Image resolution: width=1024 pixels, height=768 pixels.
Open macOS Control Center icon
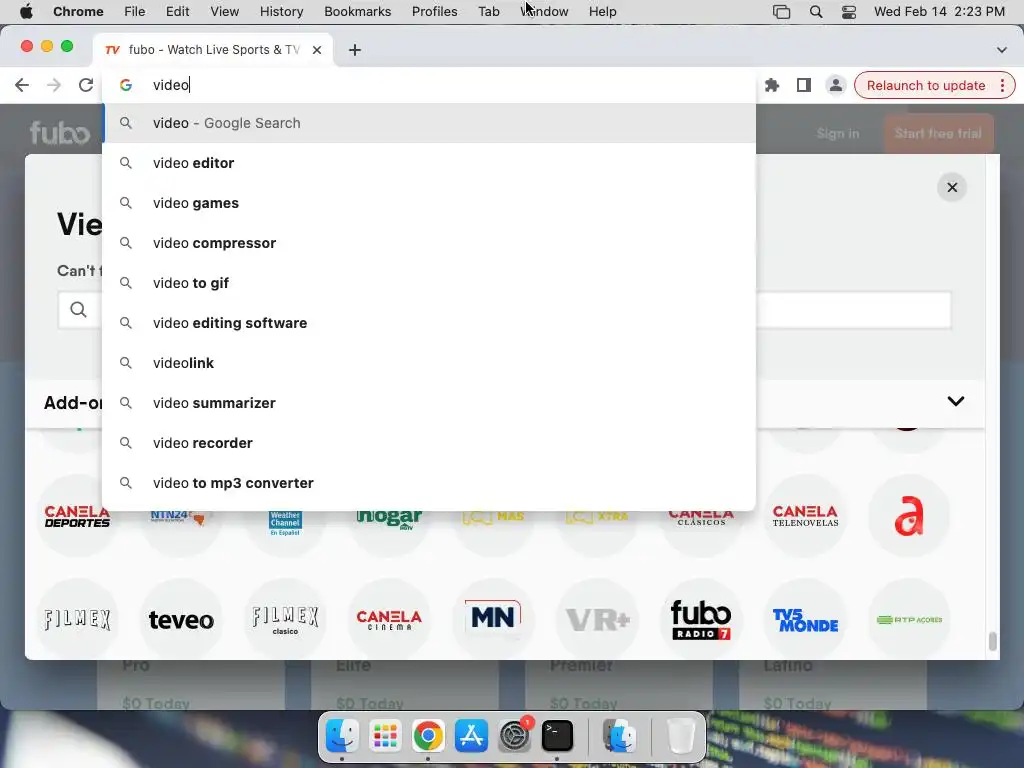pos(848,12)
